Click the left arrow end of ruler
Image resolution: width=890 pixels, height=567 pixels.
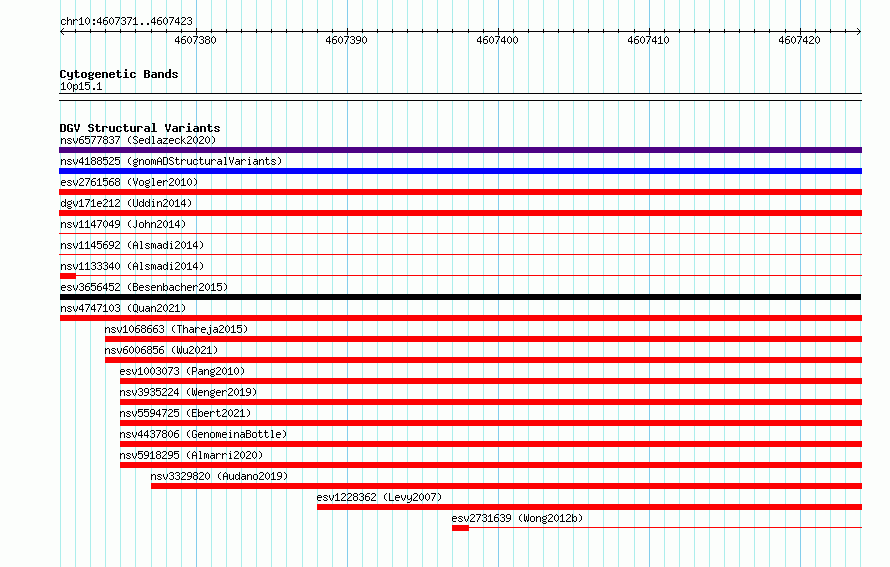[x=62, y=31]
